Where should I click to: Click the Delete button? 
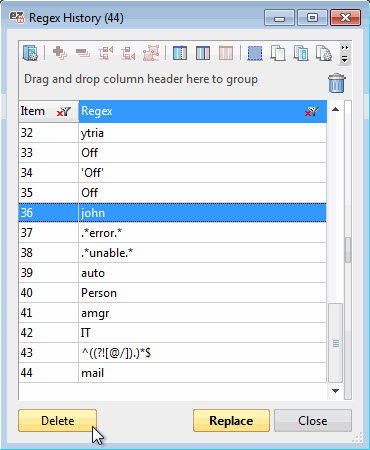point(58,421)
